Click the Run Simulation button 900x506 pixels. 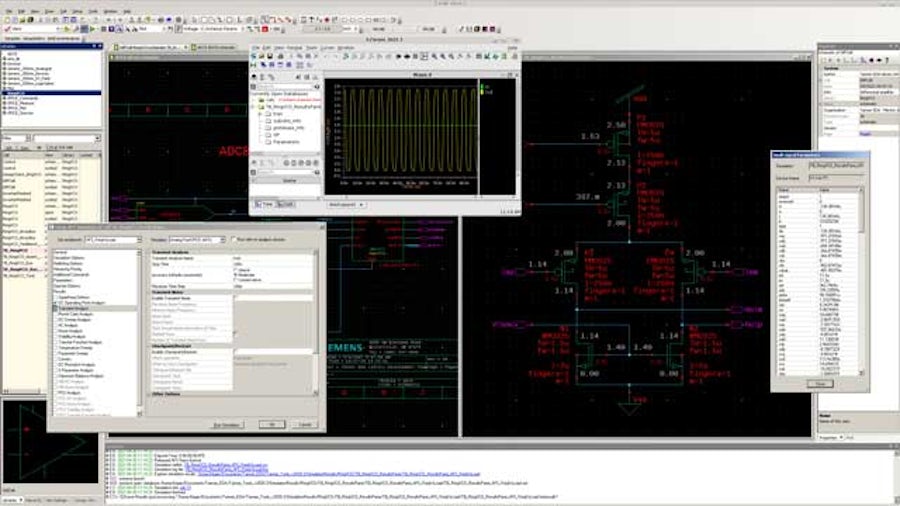point(227,425)
